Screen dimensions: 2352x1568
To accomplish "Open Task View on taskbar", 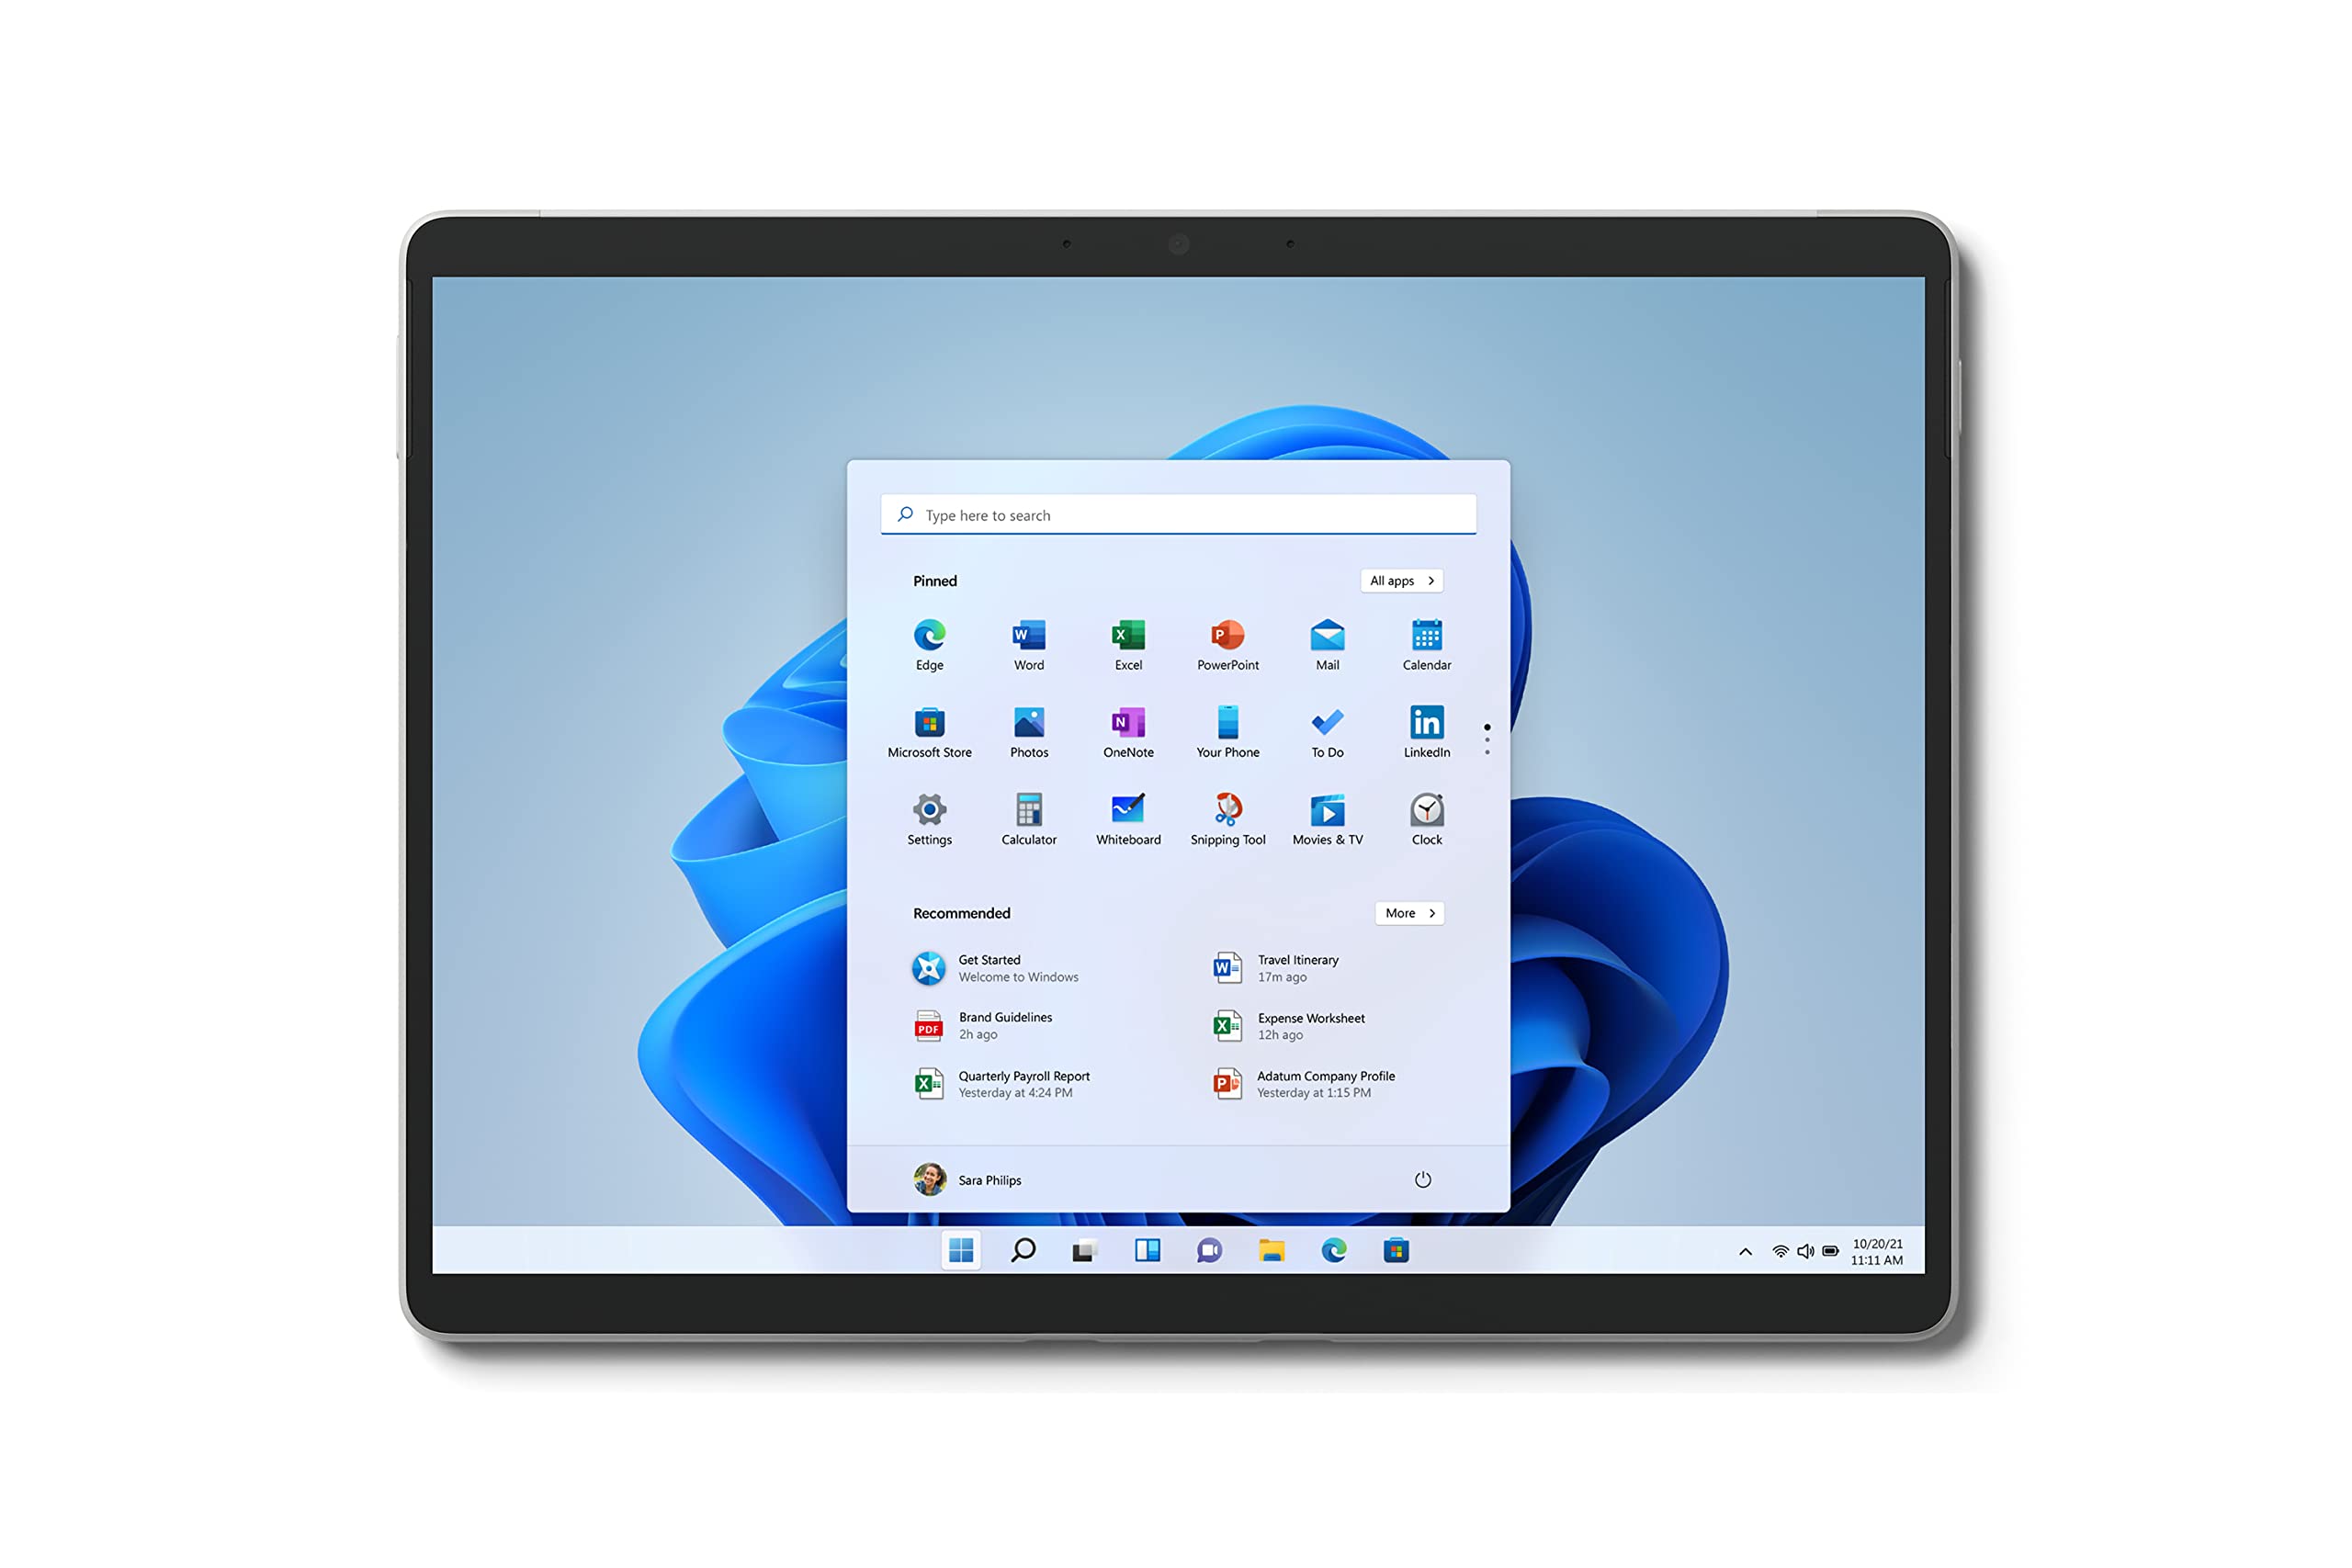I will (x=1083, y=1251).
